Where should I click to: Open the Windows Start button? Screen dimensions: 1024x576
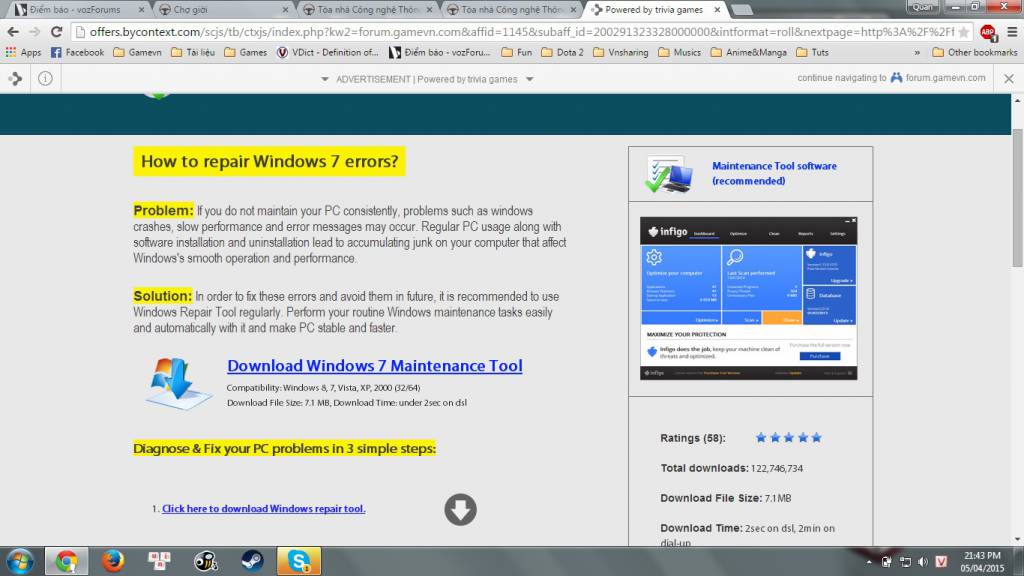(20, 561)
